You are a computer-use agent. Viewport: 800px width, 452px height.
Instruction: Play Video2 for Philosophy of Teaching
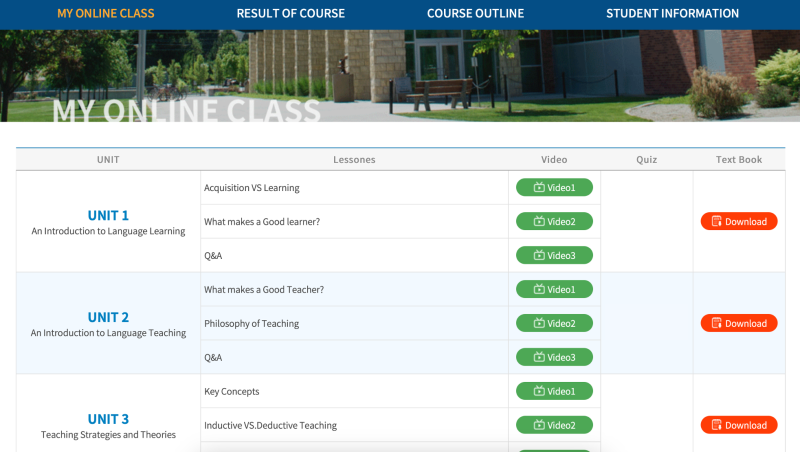(x=554, y=323)
